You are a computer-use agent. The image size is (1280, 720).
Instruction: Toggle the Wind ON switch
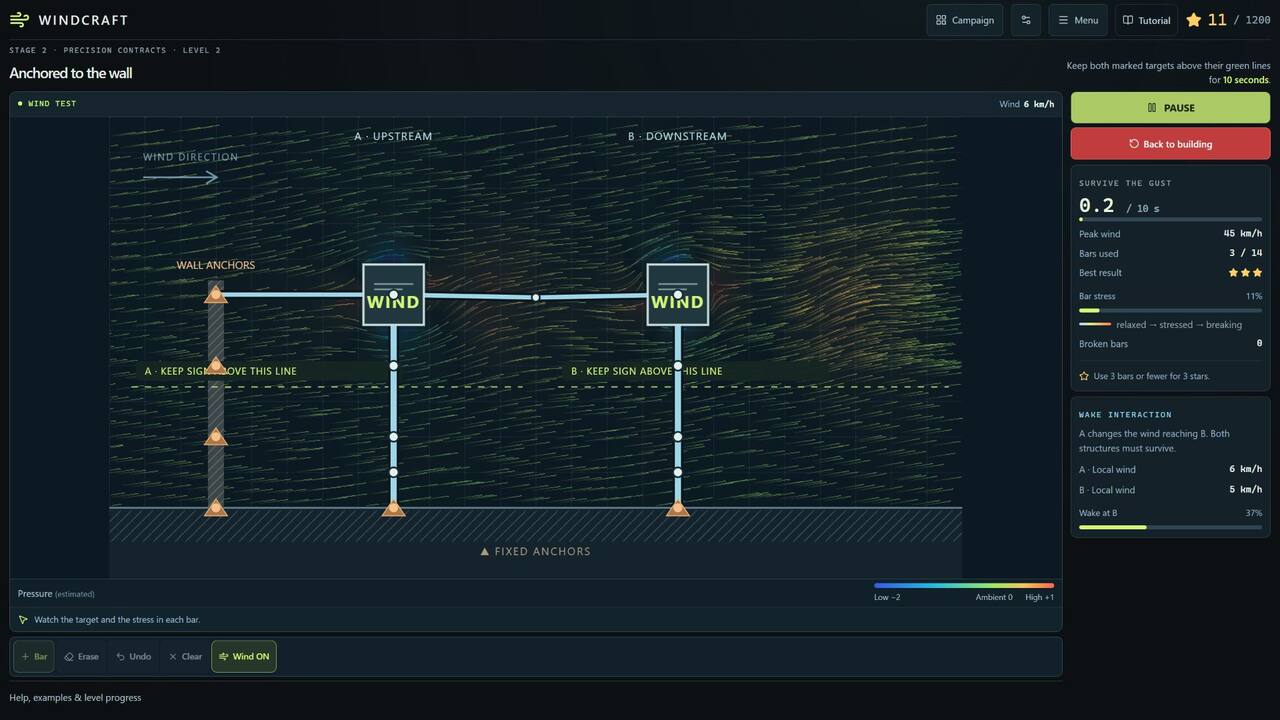pos(244,657)
